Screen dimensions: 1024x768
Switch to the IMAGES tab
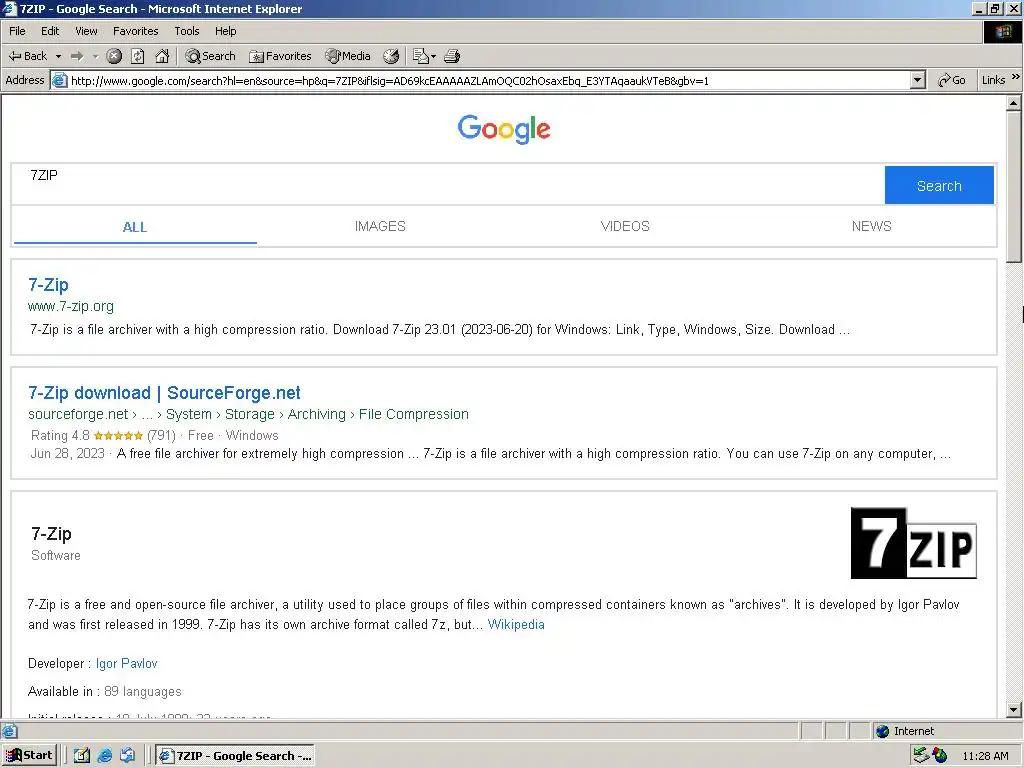[380, 226]
